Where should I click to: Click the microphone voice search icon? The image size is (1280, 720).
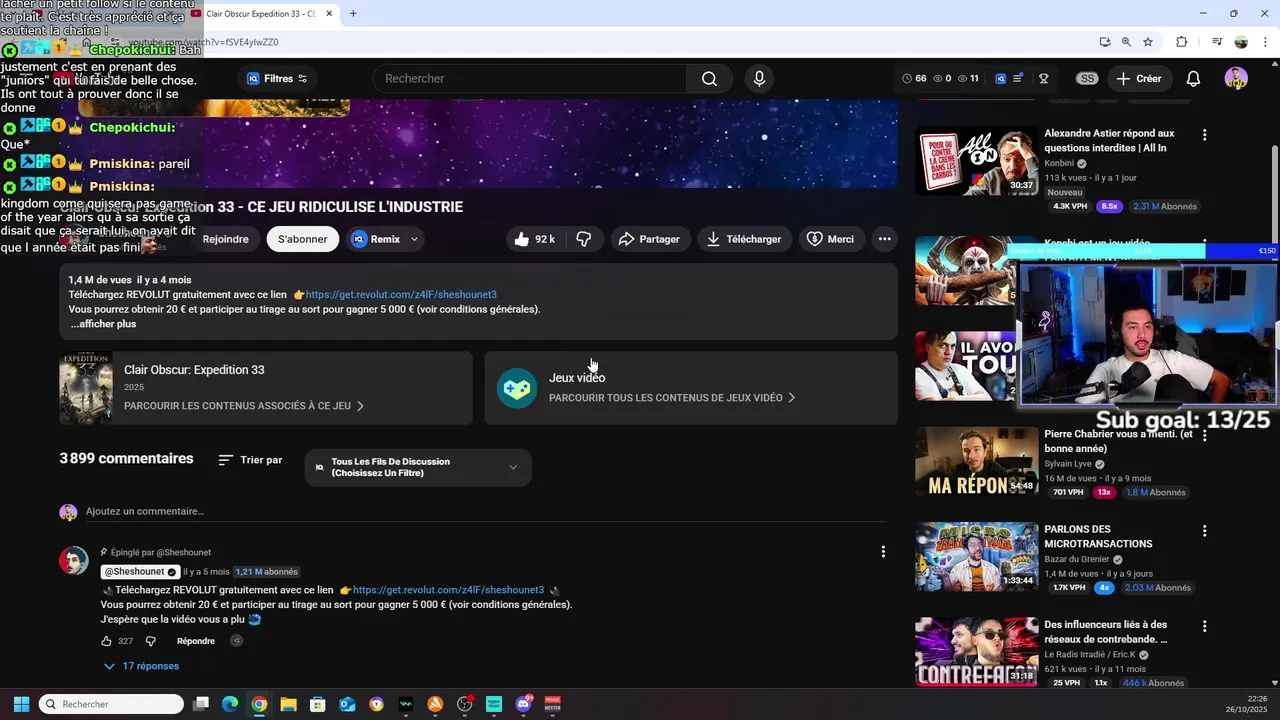(x=759, y=78)
